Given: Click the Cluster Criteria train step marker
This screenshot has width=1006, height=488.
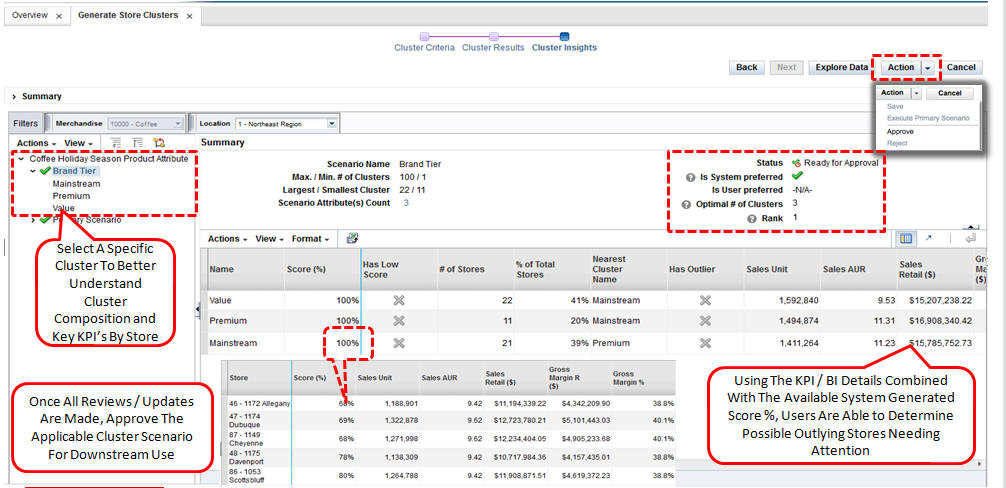Looking at the screenshot, I should (424, 37).
